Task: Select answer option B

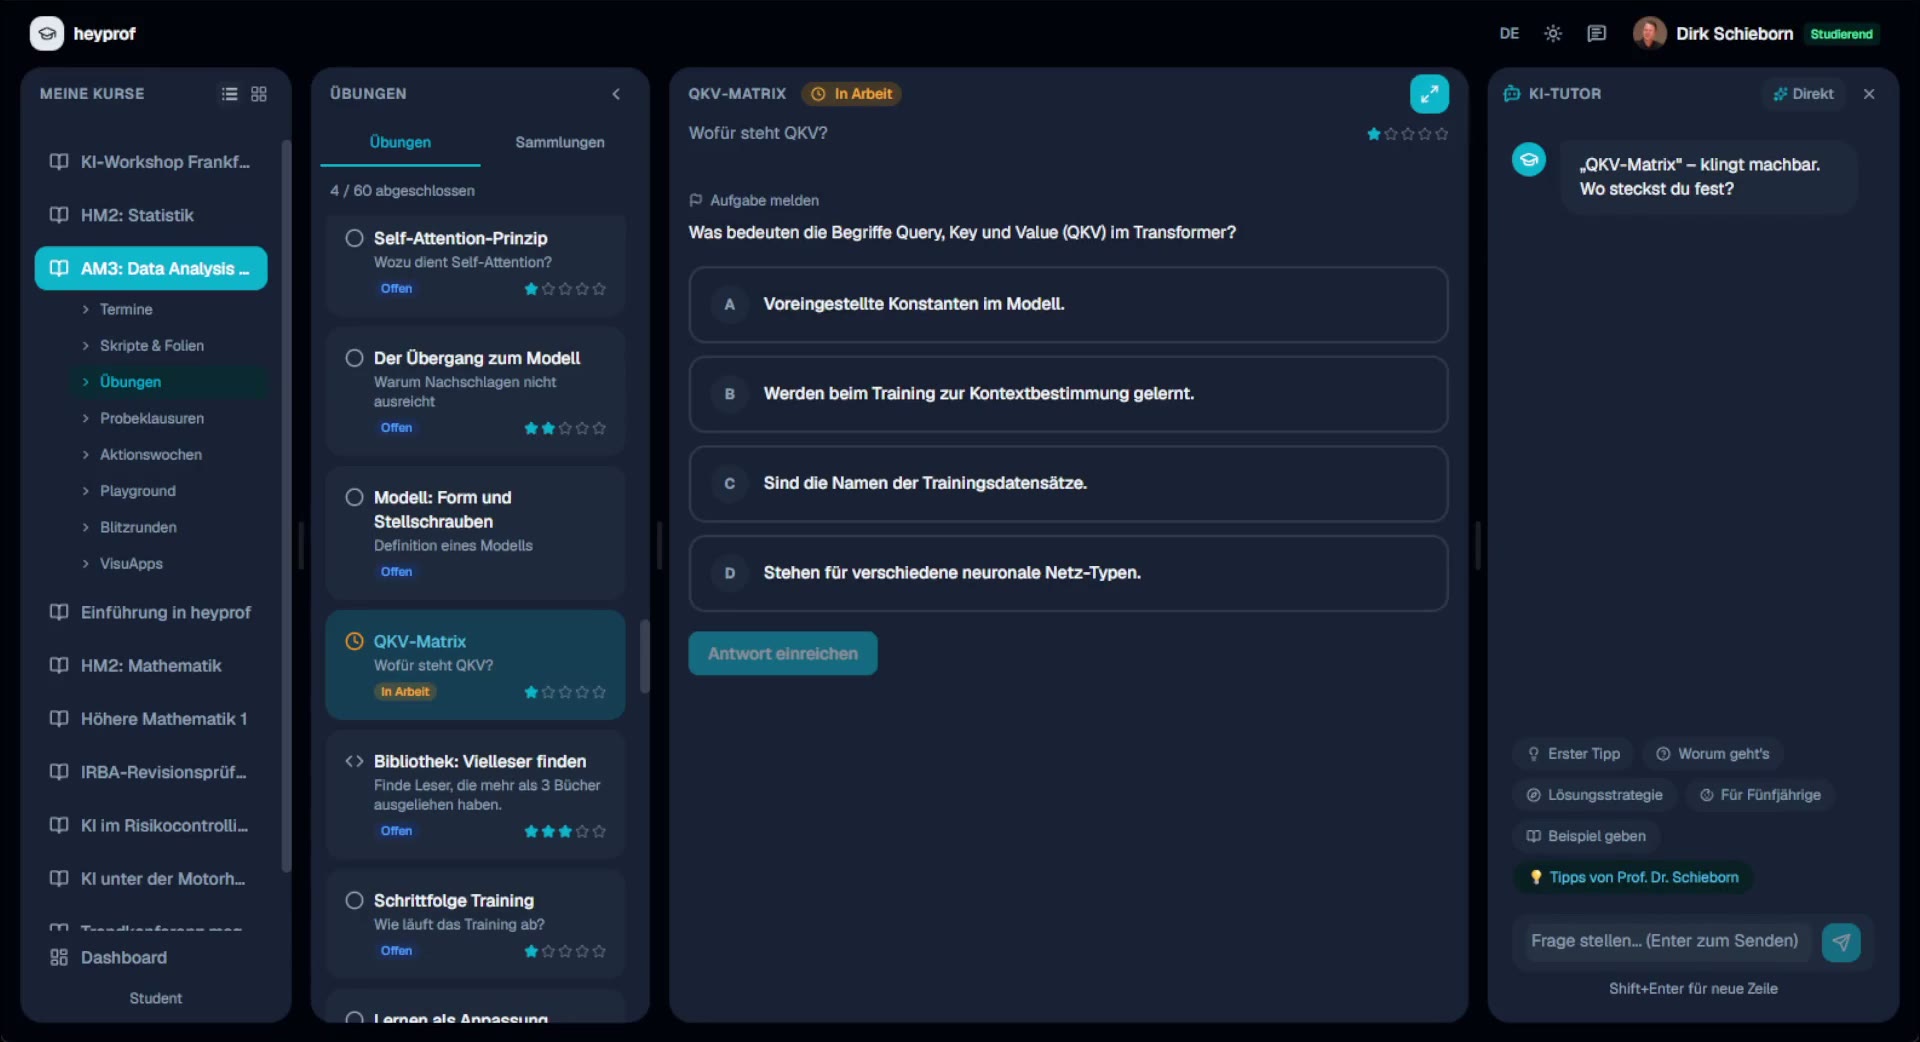Action: 1068,394
